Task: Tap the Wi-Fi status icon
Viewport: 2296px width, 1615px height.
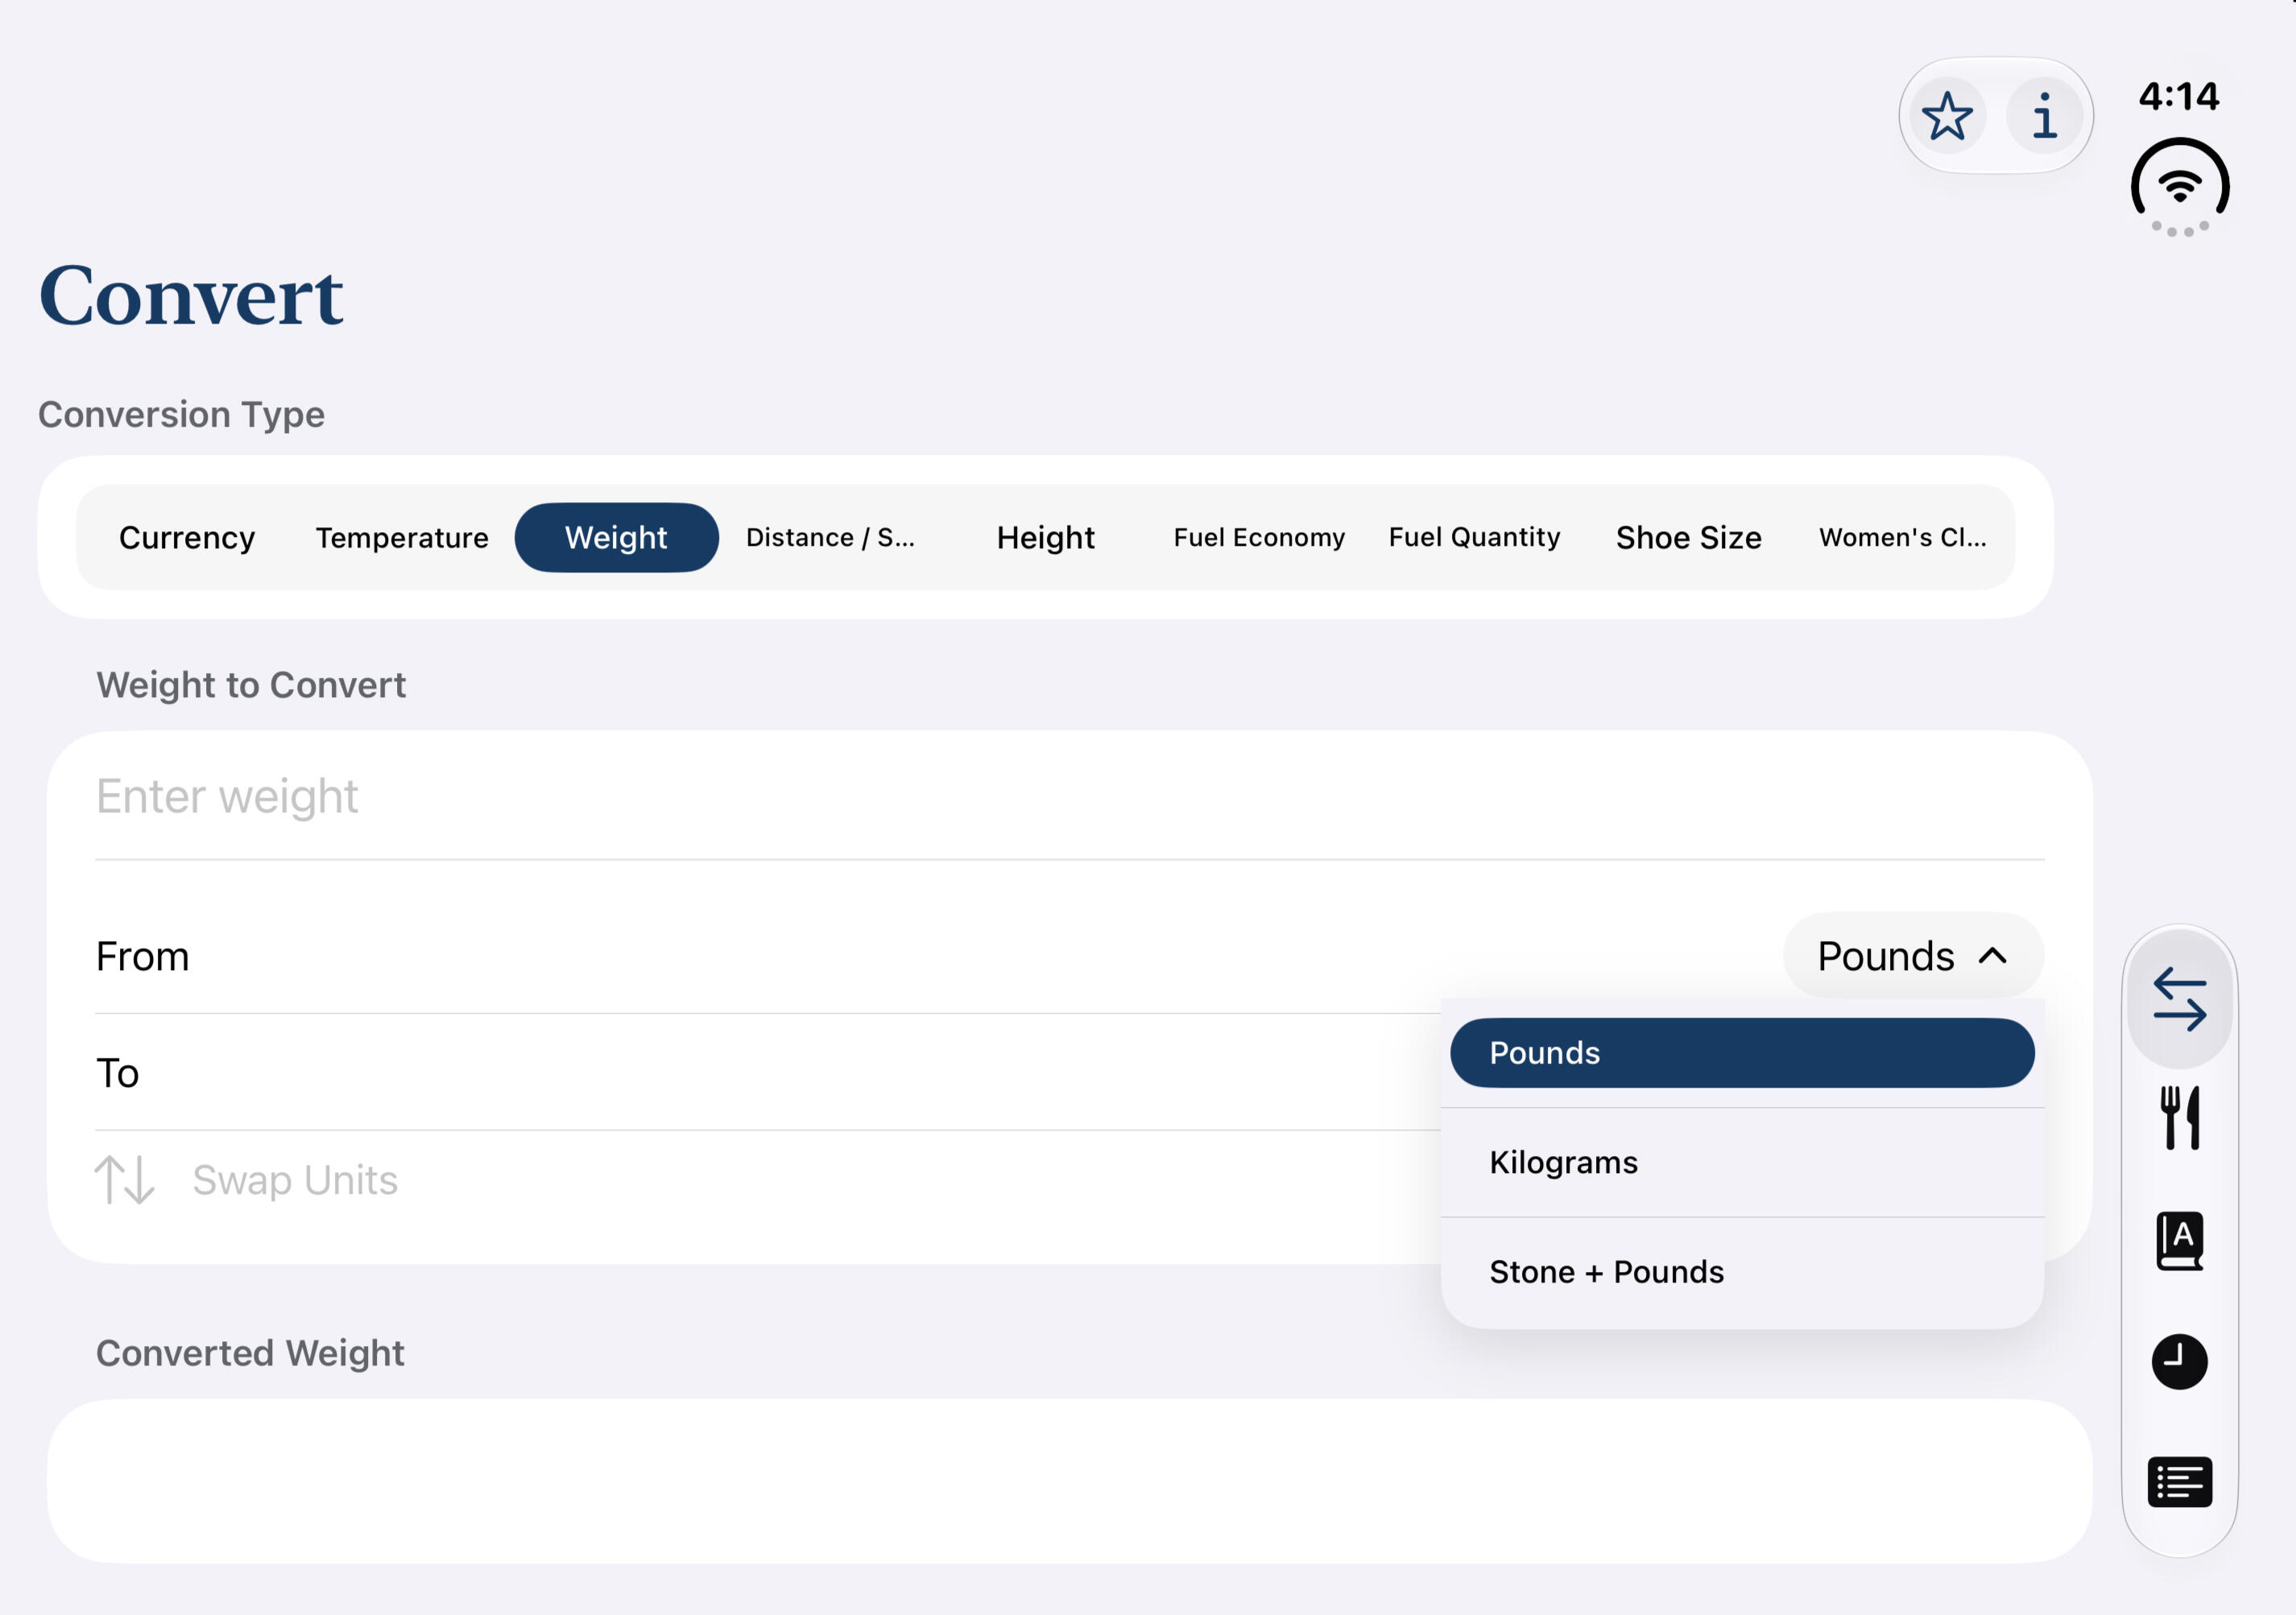Action: (x=2180, y=187)
